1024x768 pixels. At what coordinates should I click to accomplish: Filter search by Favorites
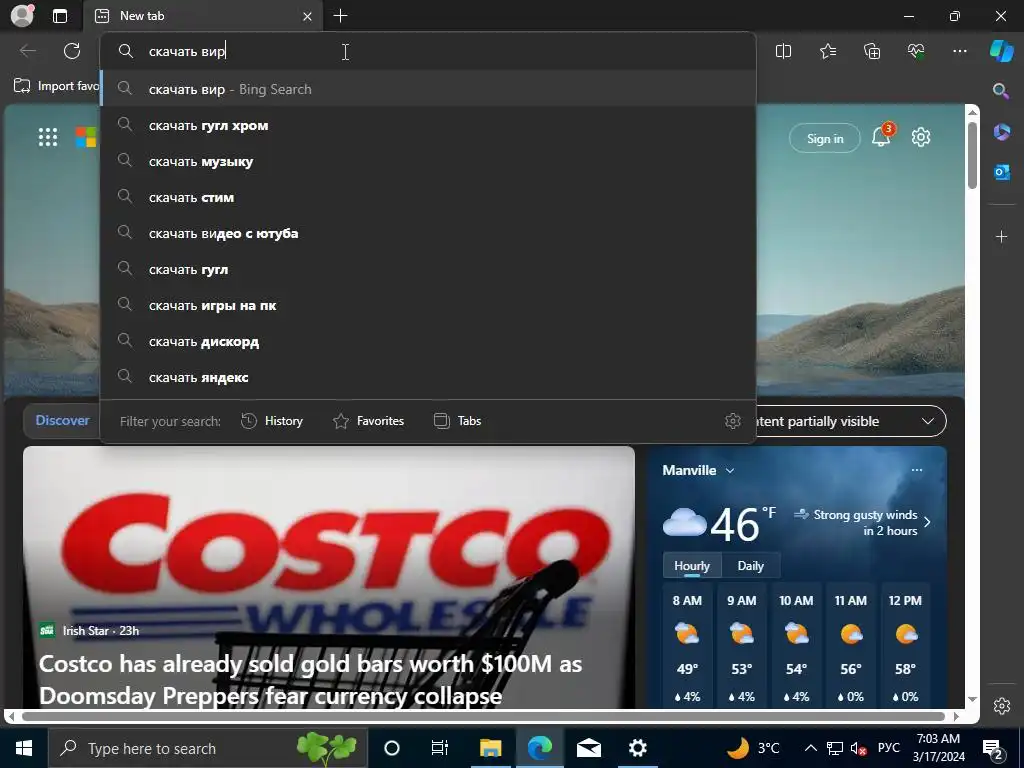click(368, 421)
